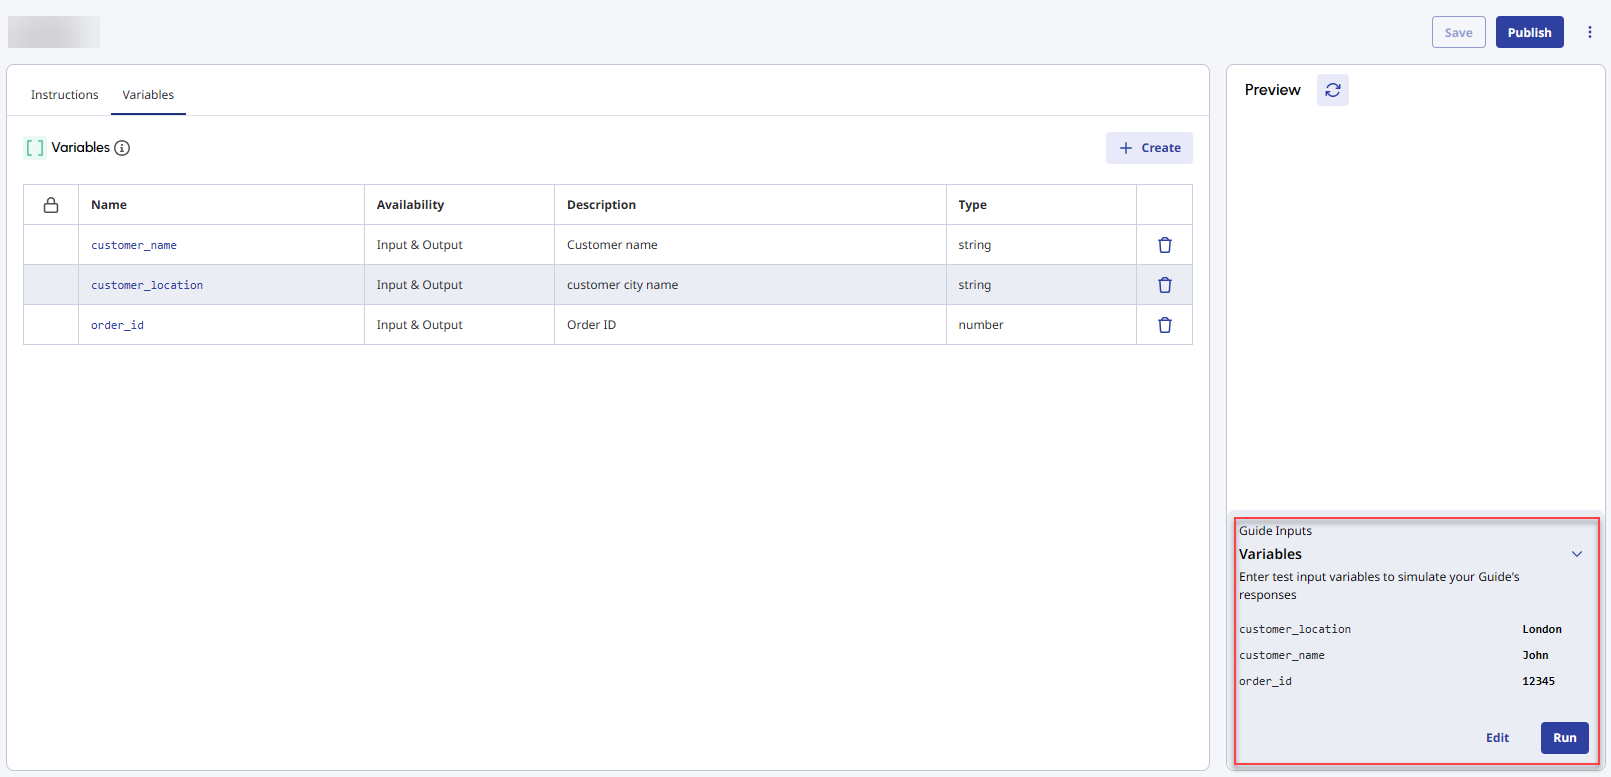Click the number type of order_id

click(x=980, y=325)
